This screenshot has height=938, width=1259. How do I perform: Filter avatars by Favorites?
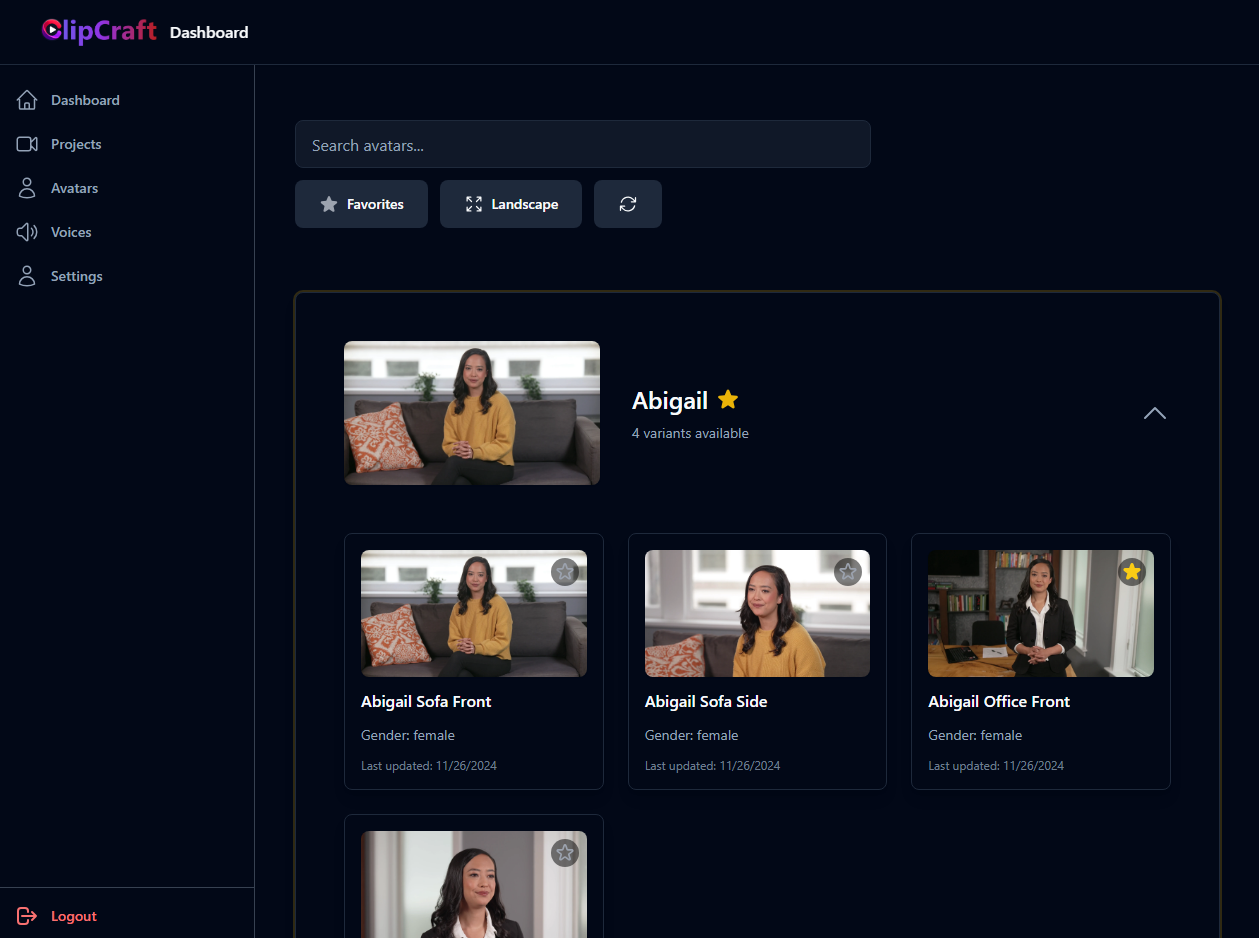361,204
